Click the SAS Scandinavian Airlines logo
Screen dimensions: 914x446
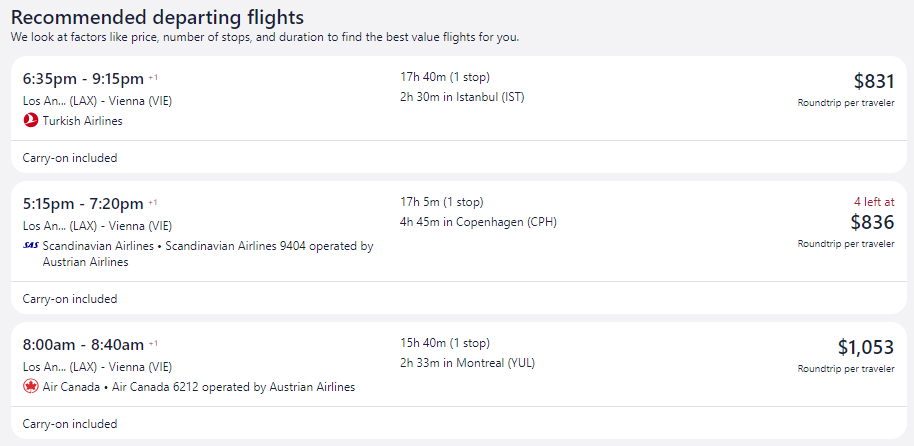31,246
